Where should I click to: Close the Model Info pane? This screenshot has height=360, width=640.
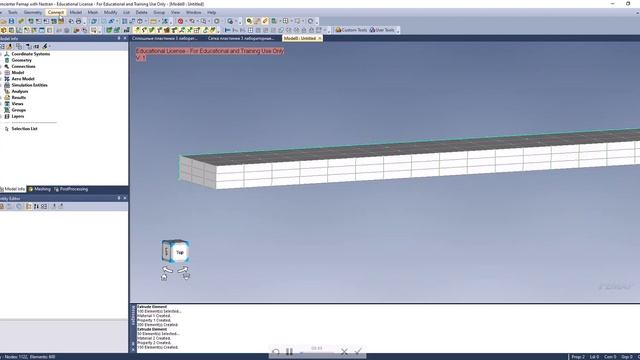pos(125,38)
